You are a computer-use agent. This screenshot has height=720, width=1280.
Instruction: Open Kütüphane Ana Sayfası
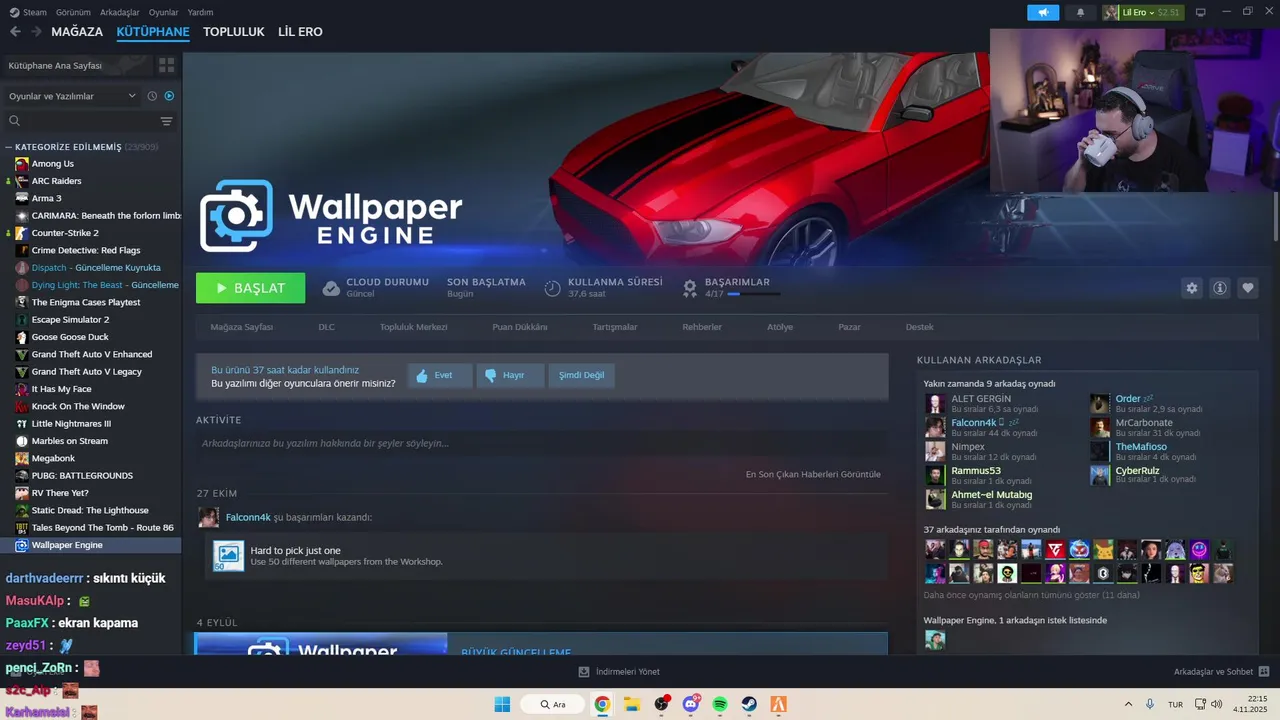pos(76,65)
